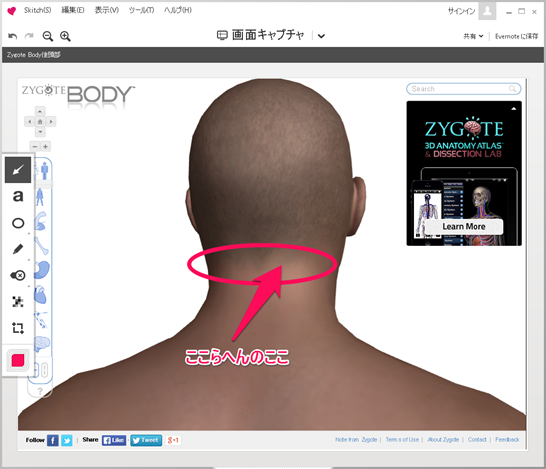
Task: Open the 編集(E) menu
Action: point(73,10)
